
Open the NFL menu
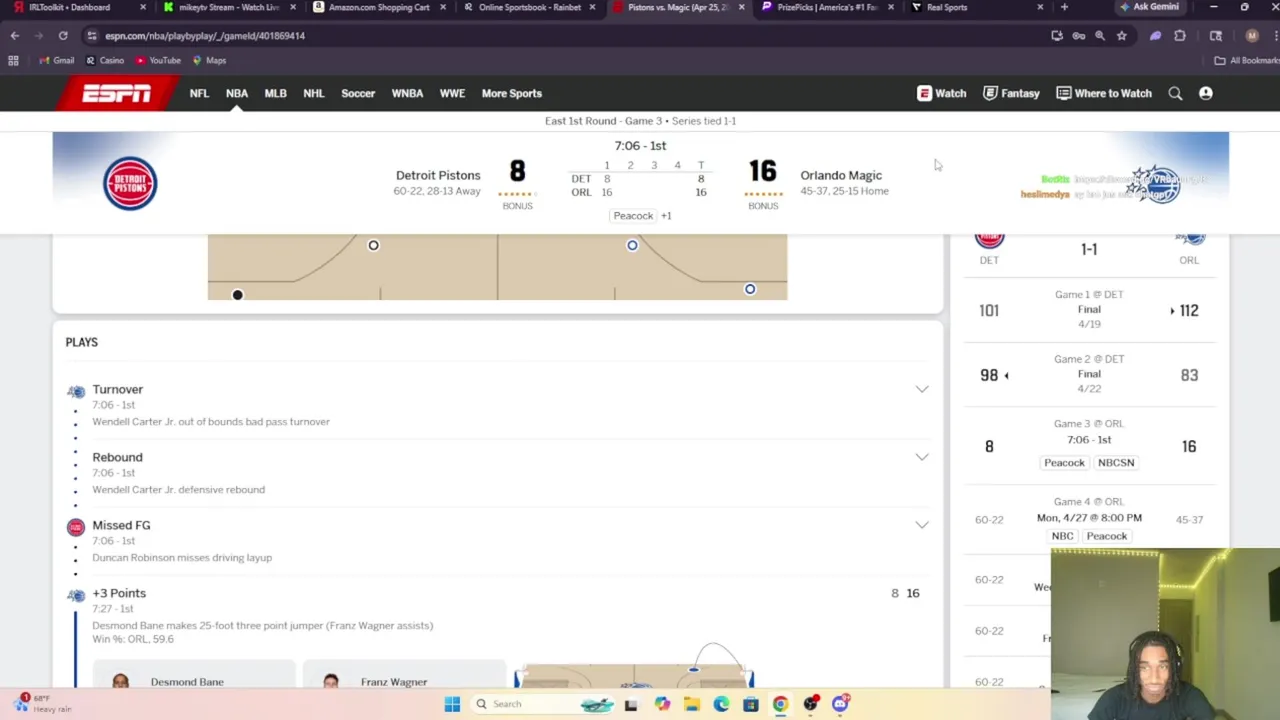(x=199, y=93)
